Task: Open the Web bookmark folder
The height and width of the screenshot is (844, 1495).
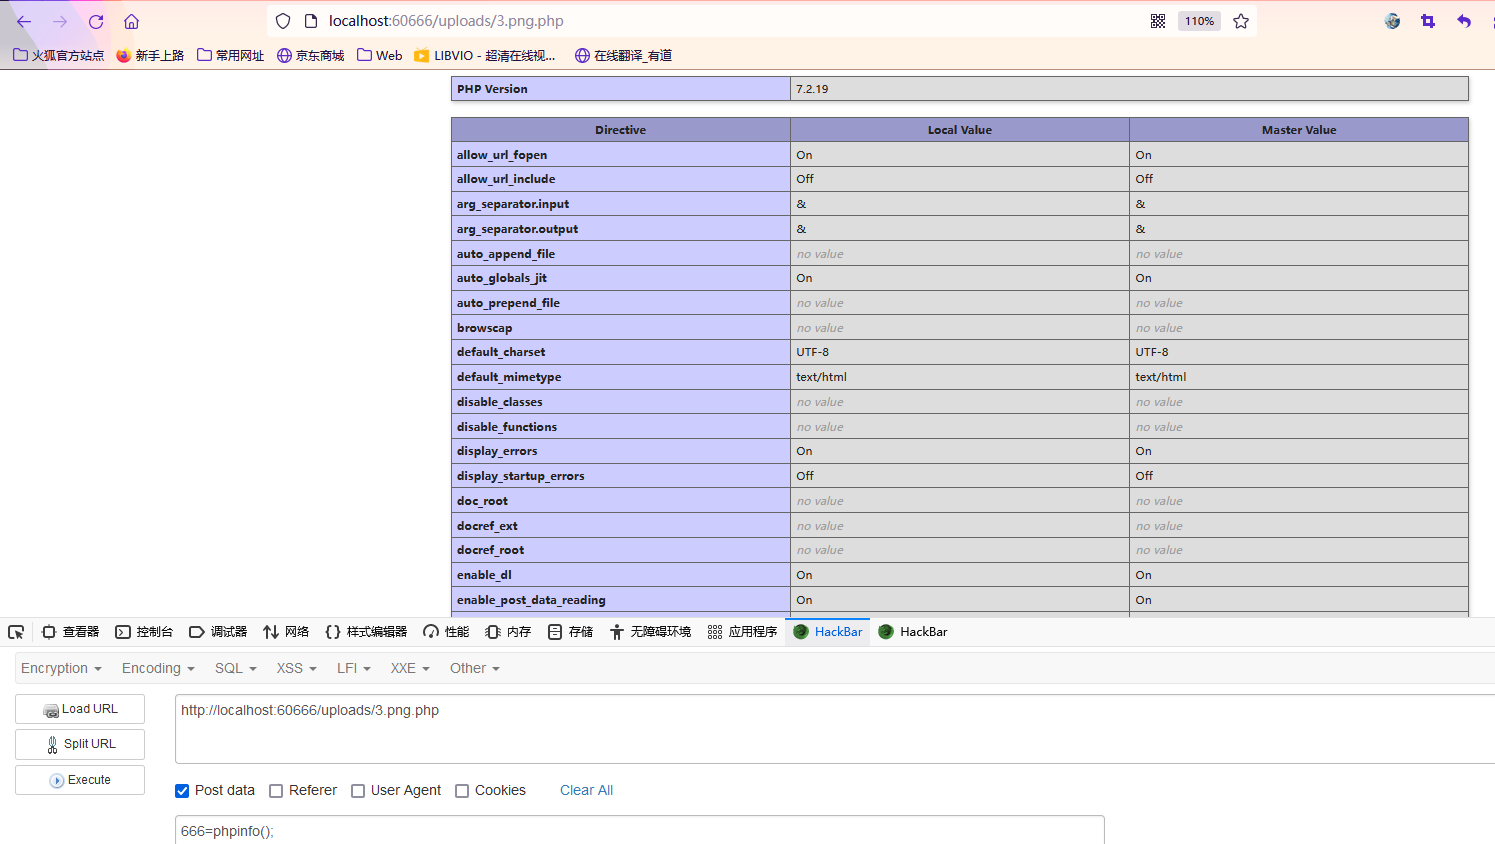Action: pyautogui.click(x=379, y=55)
